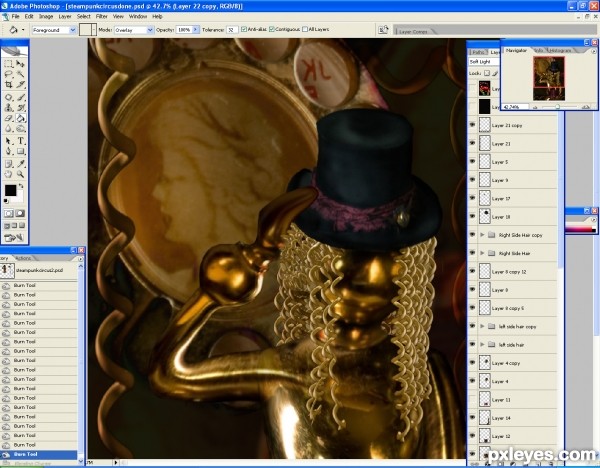Select the Eyedropper tool

(x=20, y=164)
